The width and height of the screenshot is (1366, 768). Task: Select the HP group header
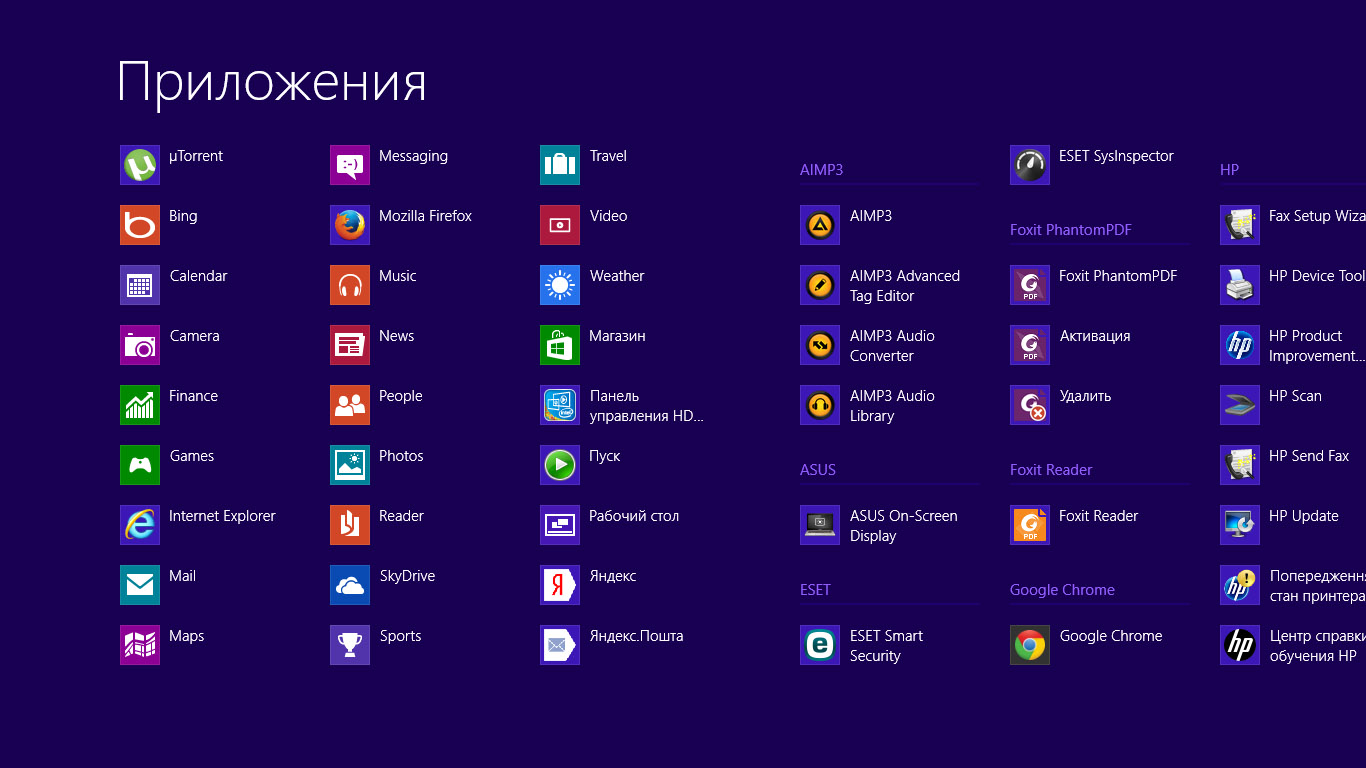click(x=1230, y=170)
